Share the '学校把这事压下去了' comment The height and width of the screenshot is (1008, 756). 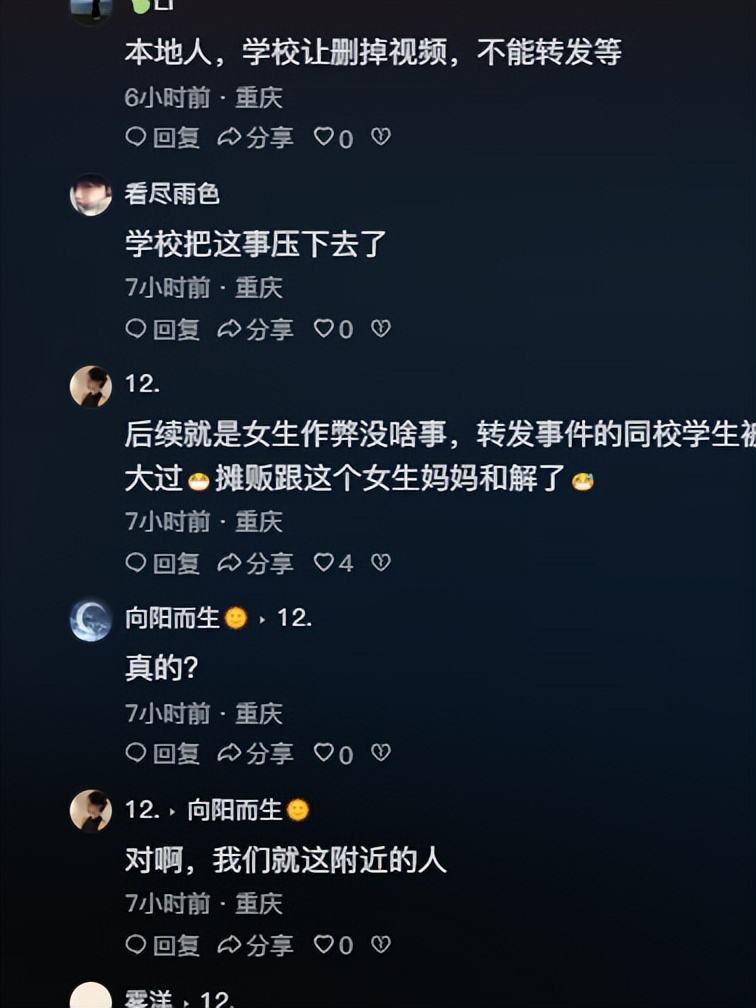[255, 329]
